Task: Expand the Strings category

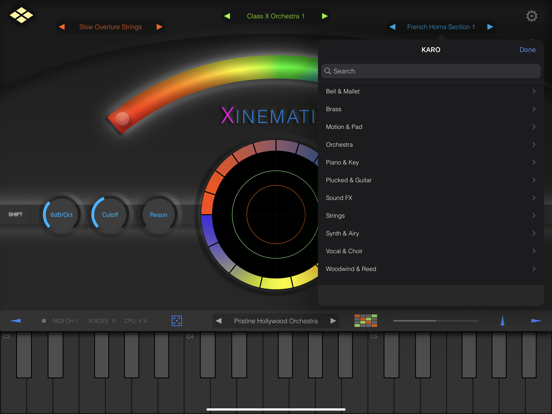Action: point(431,215)
